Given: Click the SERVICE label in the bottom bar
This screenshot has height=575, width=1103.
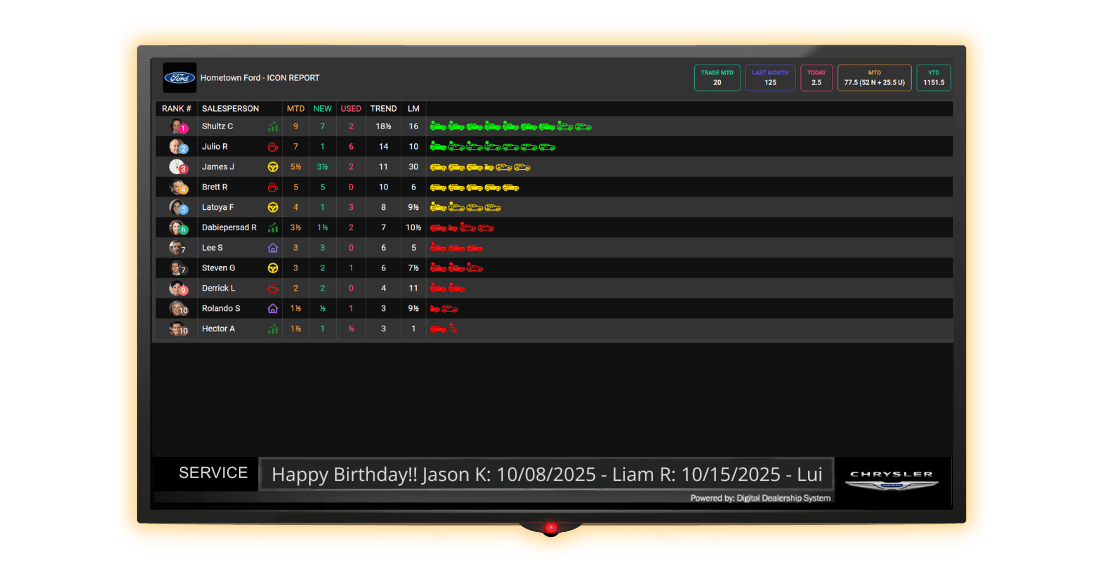Looking at the screenshot, I should pyautogui.click(x=213, y=473).
